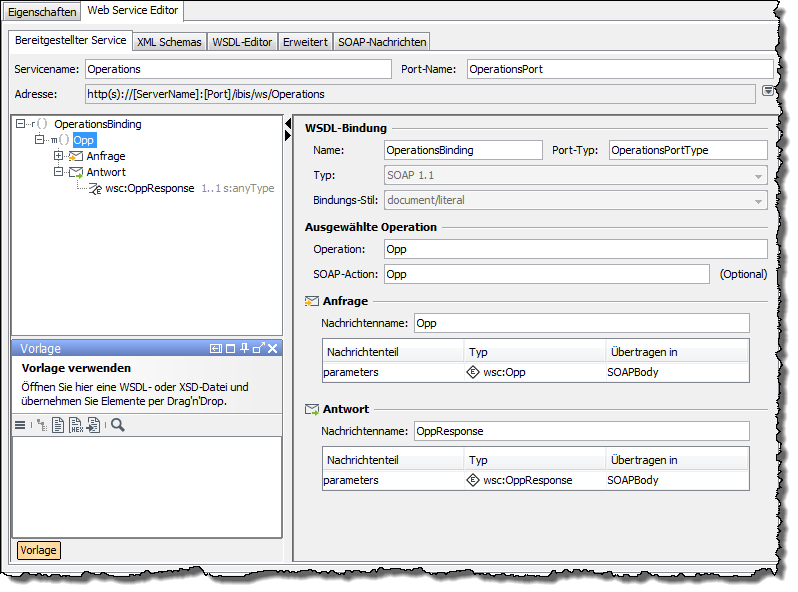Expand the Anfrage tree node
Image resolution: width=798 pixels, height=592 pixels.
58,156
